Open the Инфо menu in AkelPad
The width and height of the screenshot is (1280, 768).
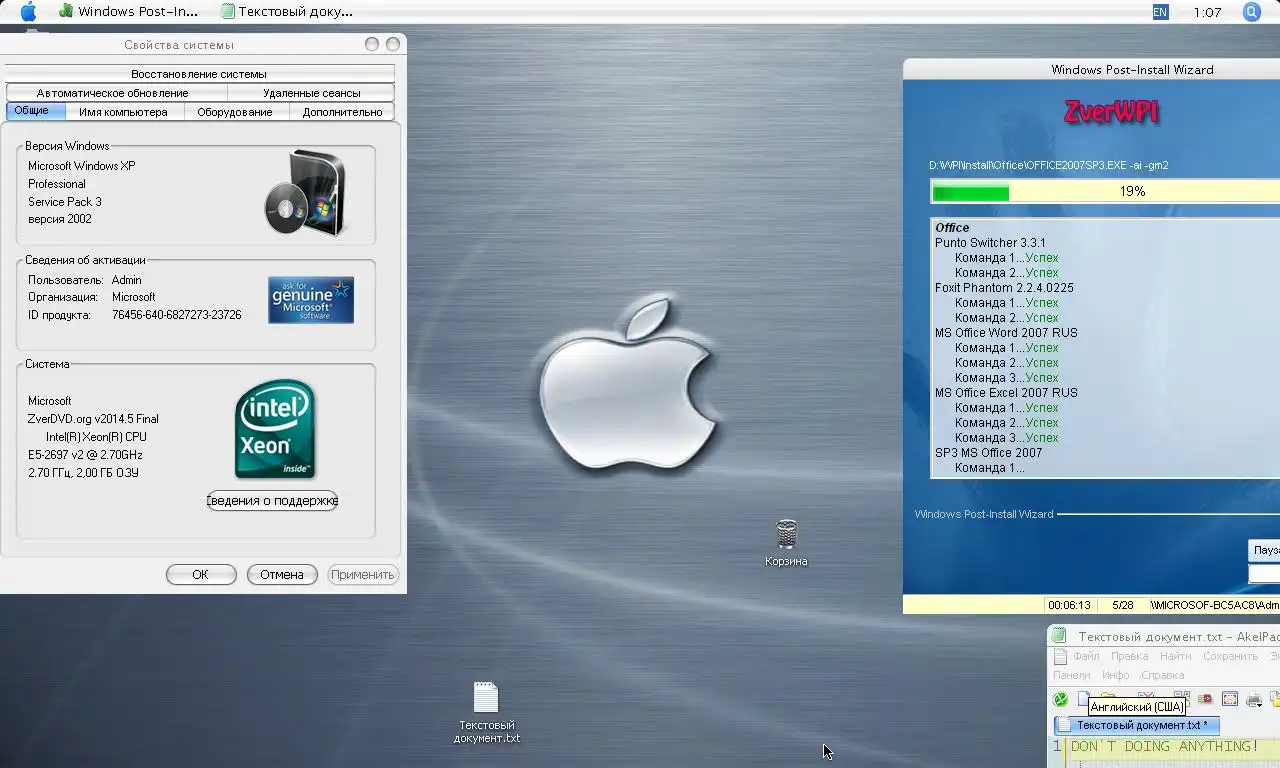(1115, 675)
